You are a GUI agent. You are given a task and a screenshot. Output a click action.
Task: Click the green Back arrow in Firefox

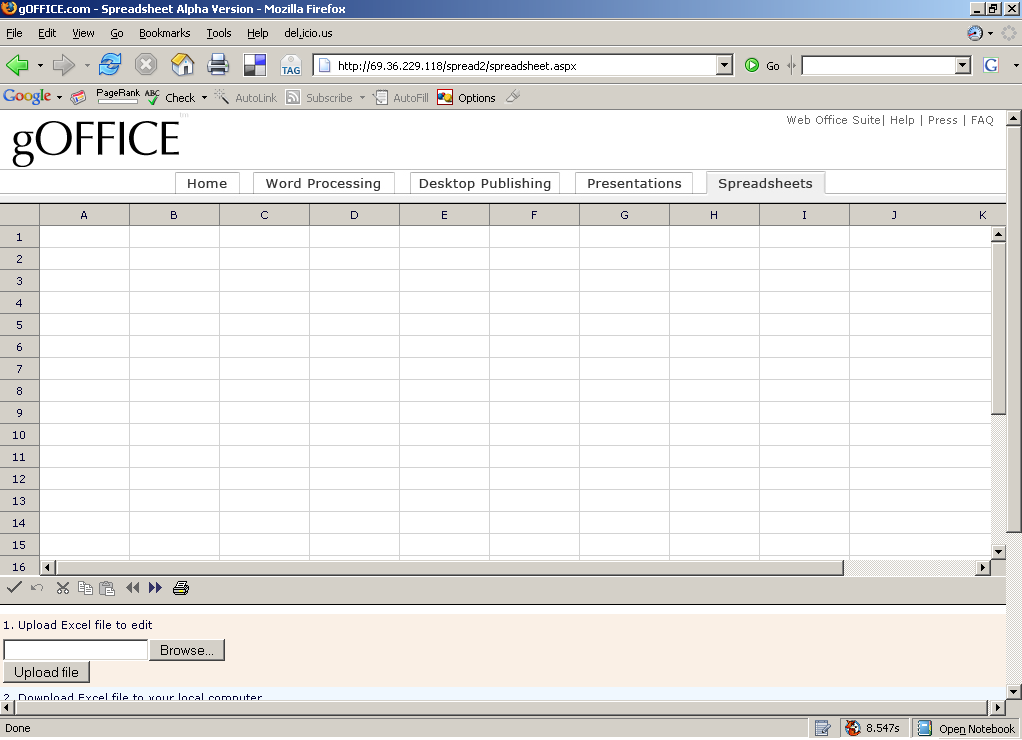(18, 65)
